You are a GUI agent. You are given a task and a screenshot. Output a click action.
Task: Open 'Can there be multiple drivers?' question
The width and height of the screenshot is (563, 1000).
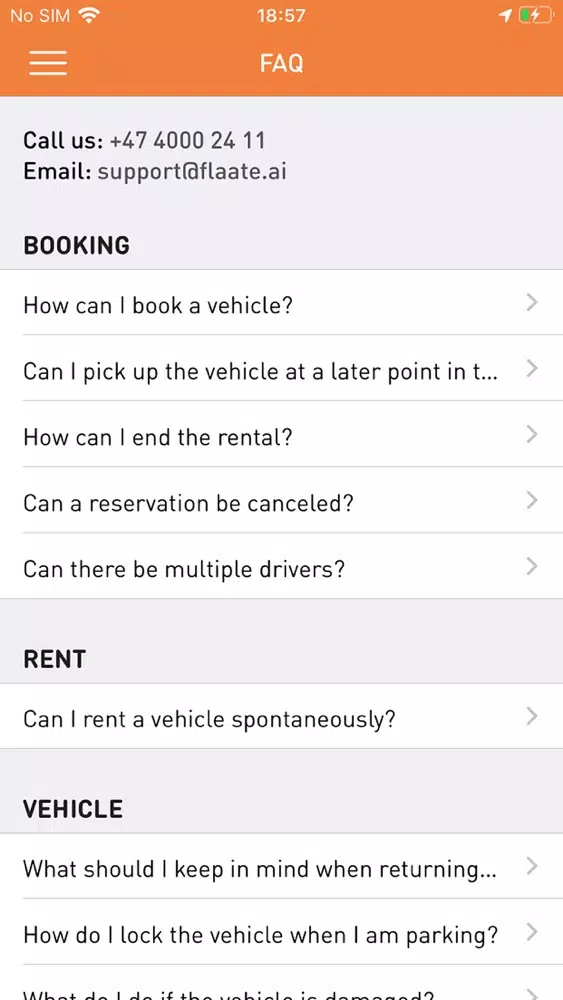pos(281,566)
